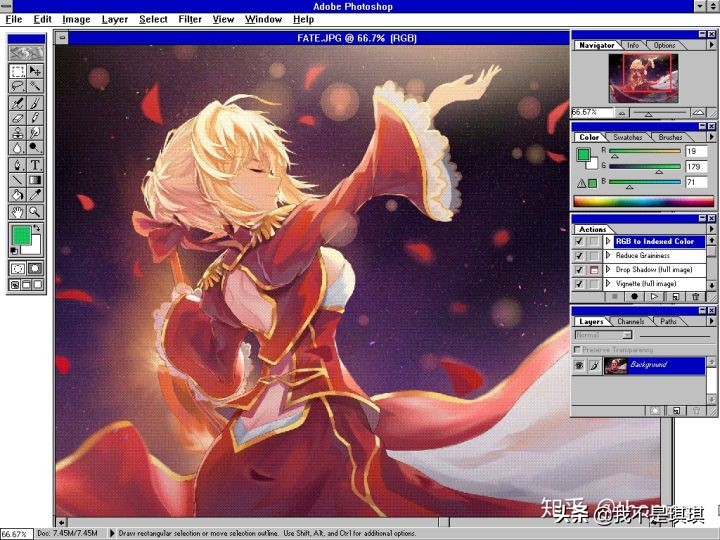Image resolution: width=720 pixels, height=540 pixels.
Task: Select the Paint Bucket tool
Action: [18, 195]
